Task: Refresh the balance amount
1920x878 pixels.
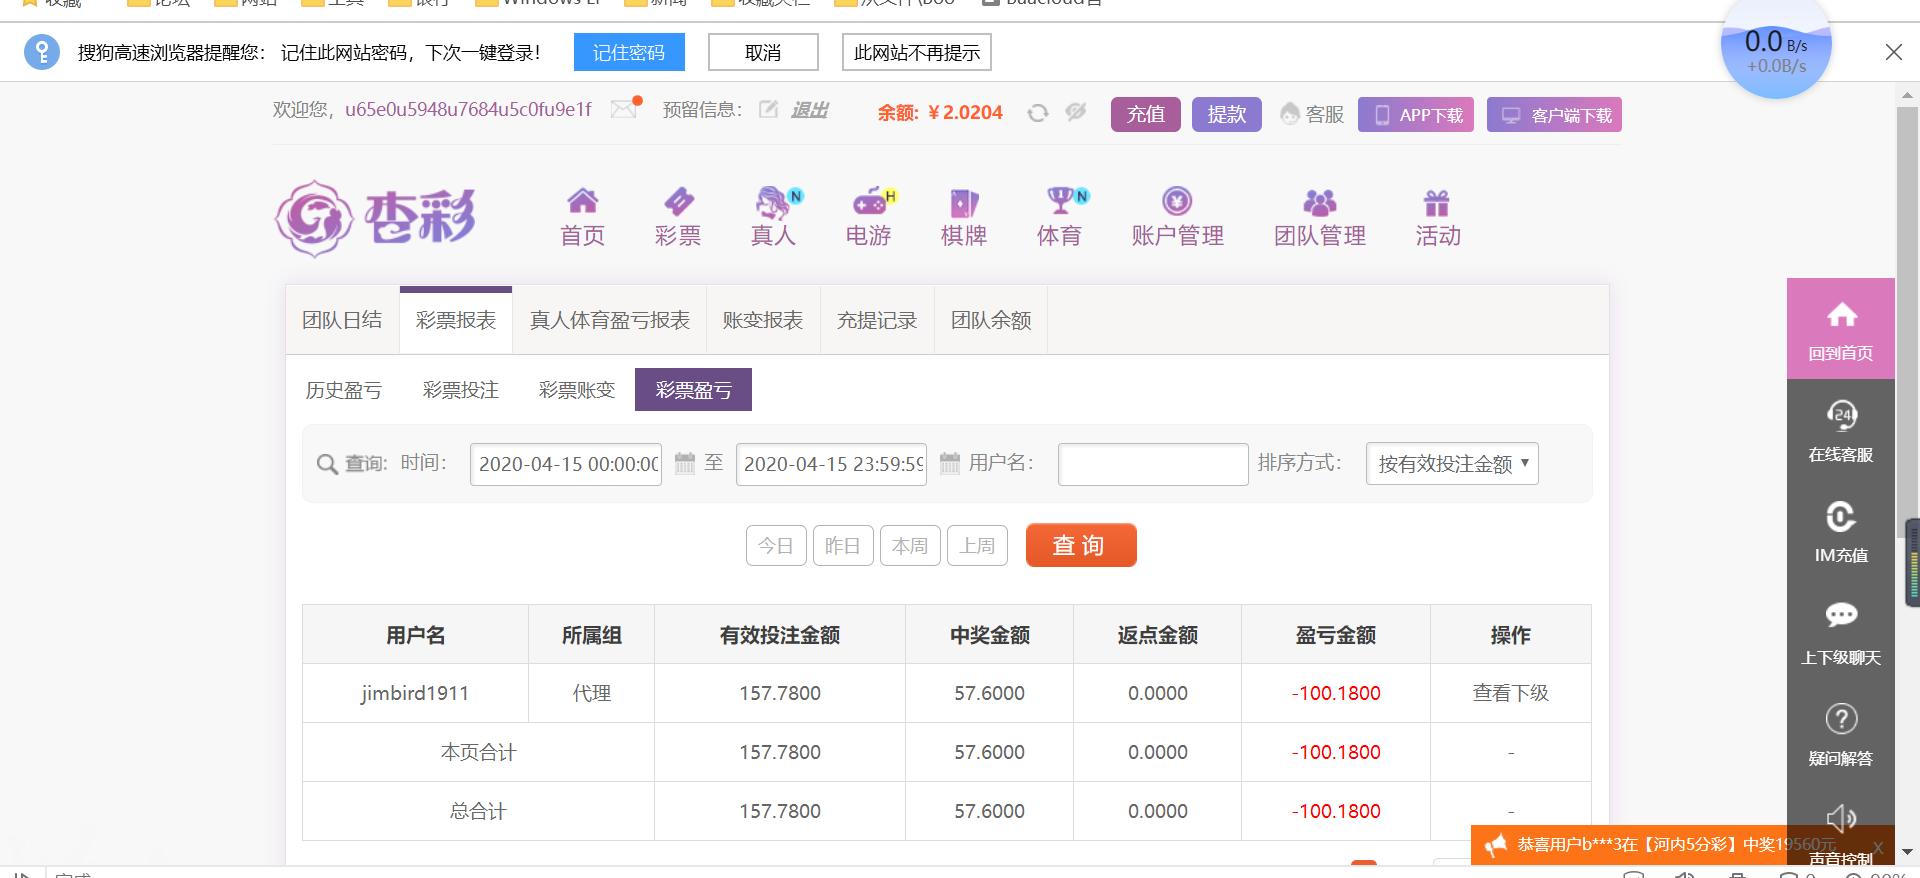Action: (1037, 113)
